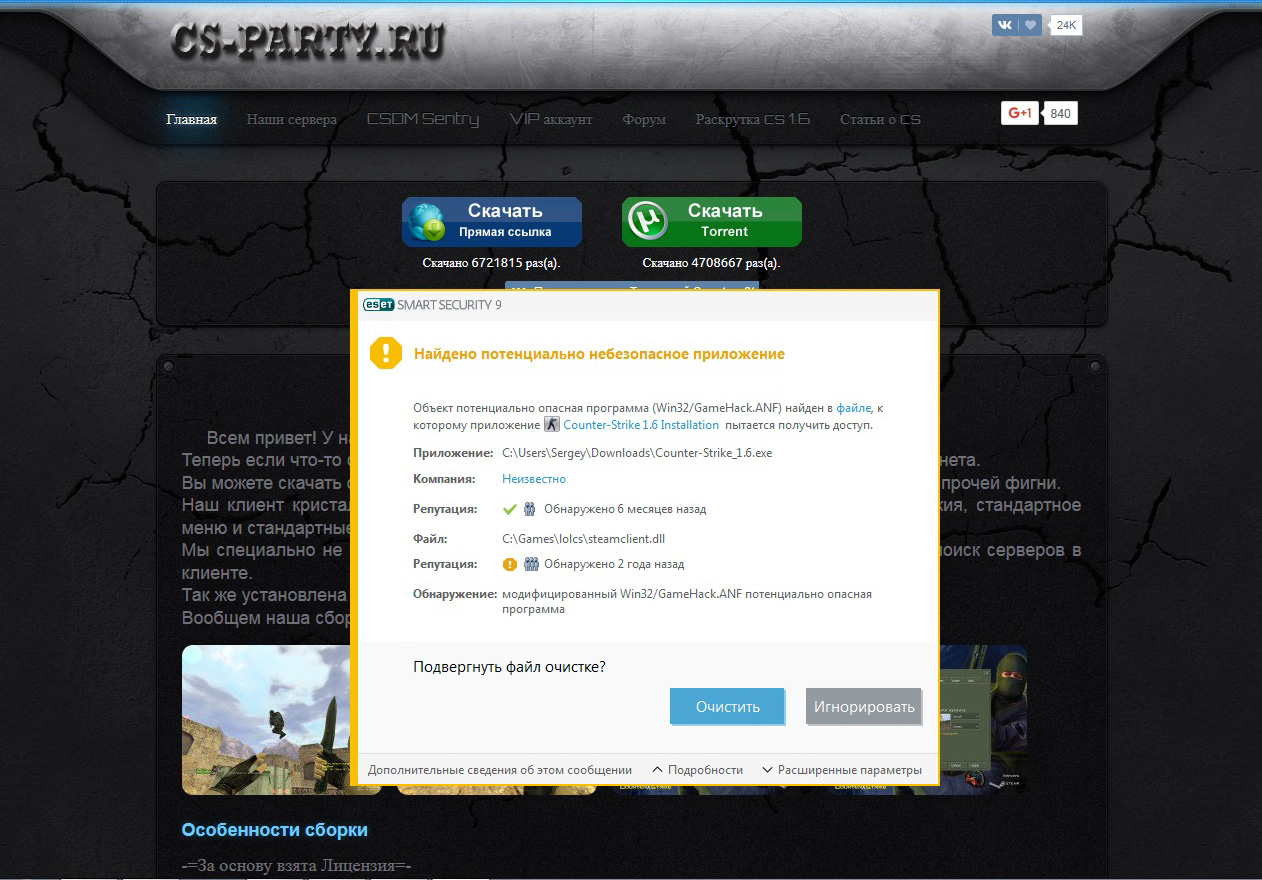This screenshot has width=1262, height=880.
Task: Click the uTorrent logo icon
Action: (x=648, y=222)
